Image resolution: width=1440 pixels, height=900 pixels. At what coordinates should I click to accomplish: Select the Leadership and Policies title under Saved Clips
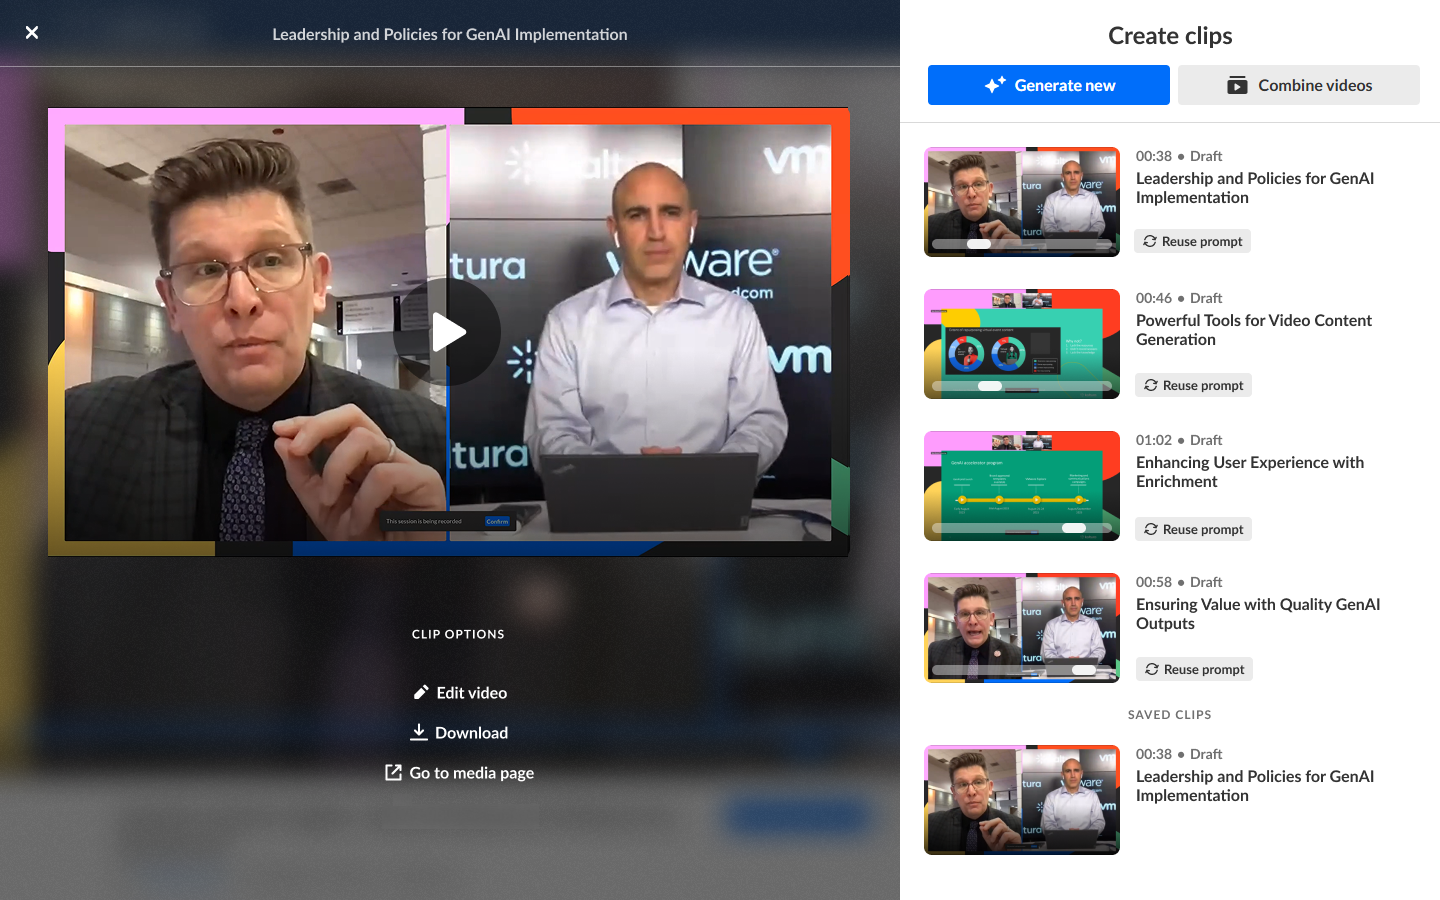pos(1255,786)
